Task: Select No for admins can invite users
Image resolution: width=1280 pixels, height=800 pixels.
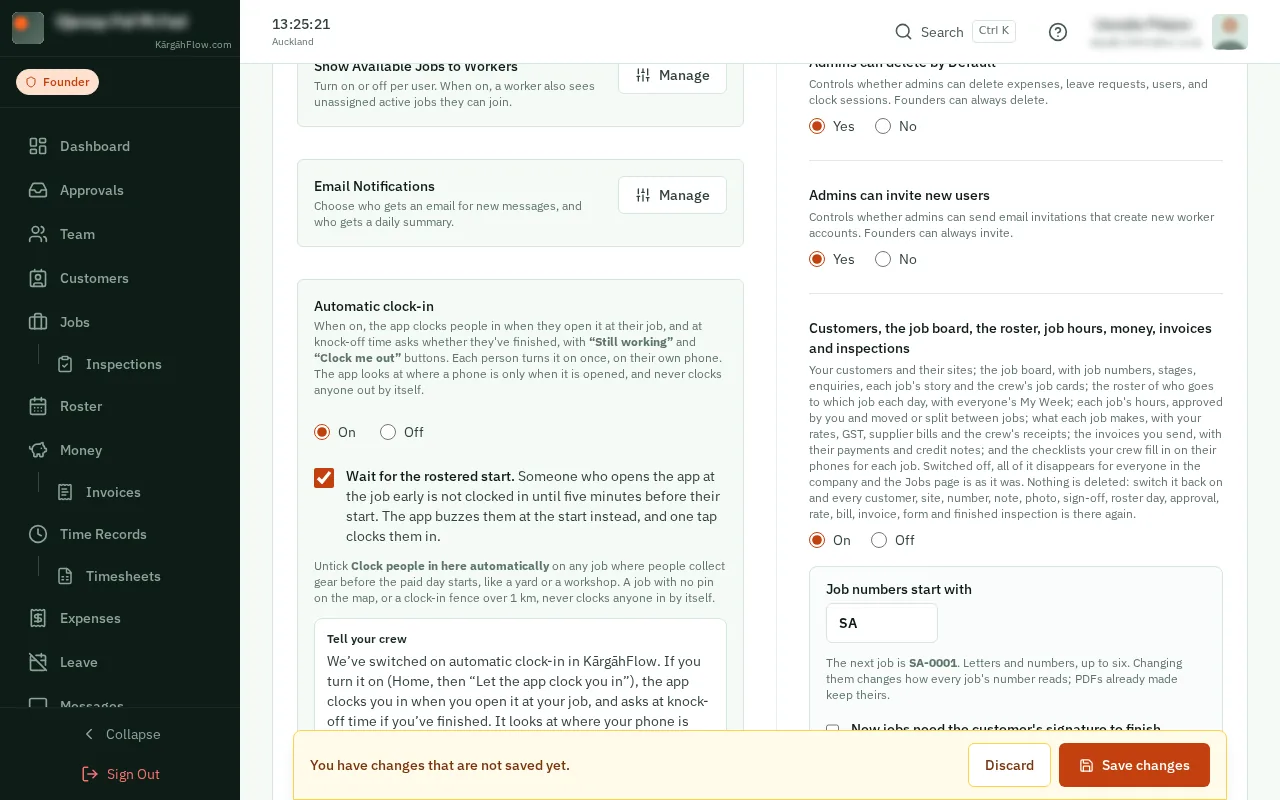Action: click(883, 259)
